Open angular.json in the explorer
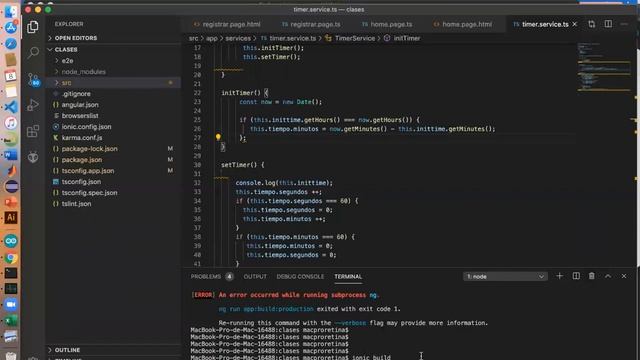640x360 pixels. (80, 104)
